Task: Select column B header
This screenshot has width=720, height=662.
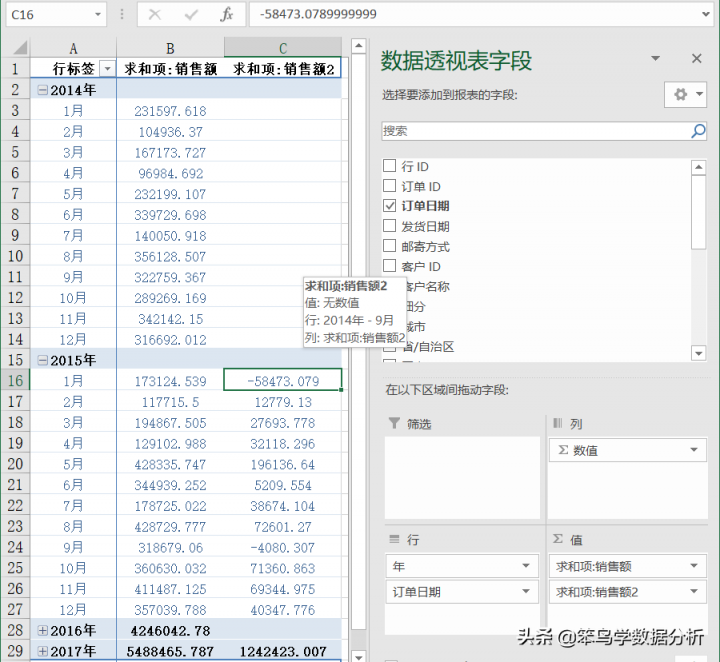Action: click(x=170, y=48)
